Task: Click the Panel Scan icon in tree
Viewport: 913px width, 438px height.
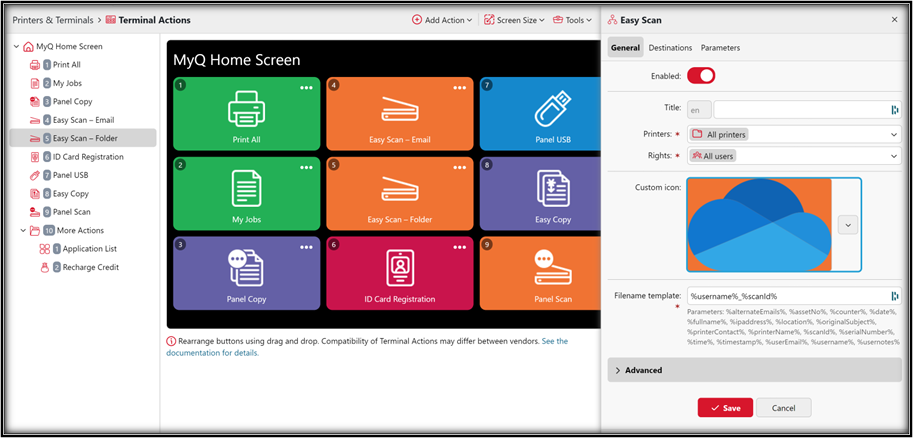Action: 35,212
